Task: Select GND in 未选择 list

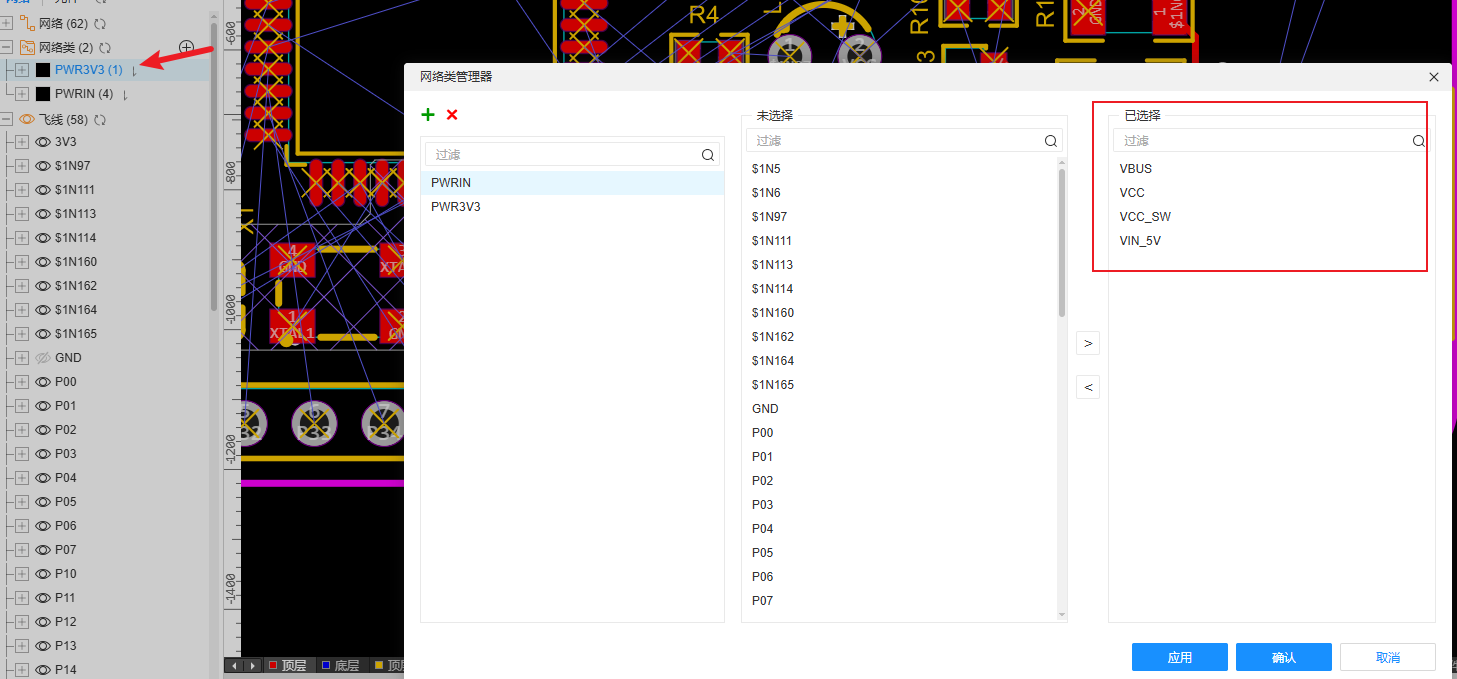Action: coord(765,409)
